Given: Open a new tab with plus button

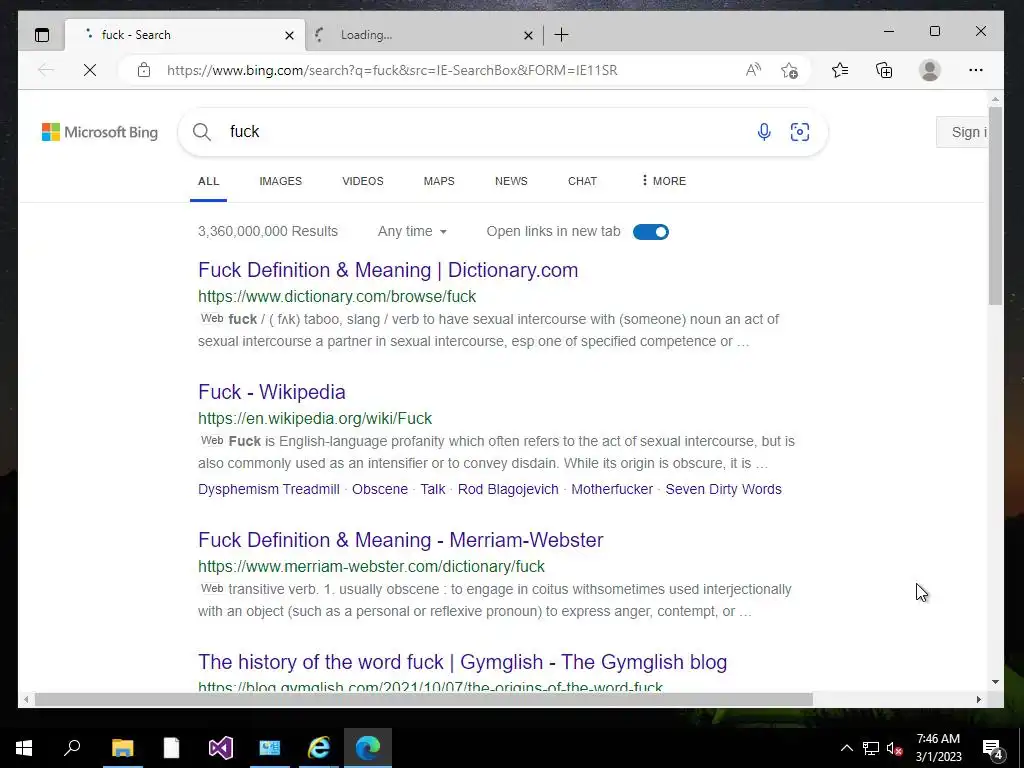Looking at the screenshot, I should pyautogui.click(x=562, y=35).
